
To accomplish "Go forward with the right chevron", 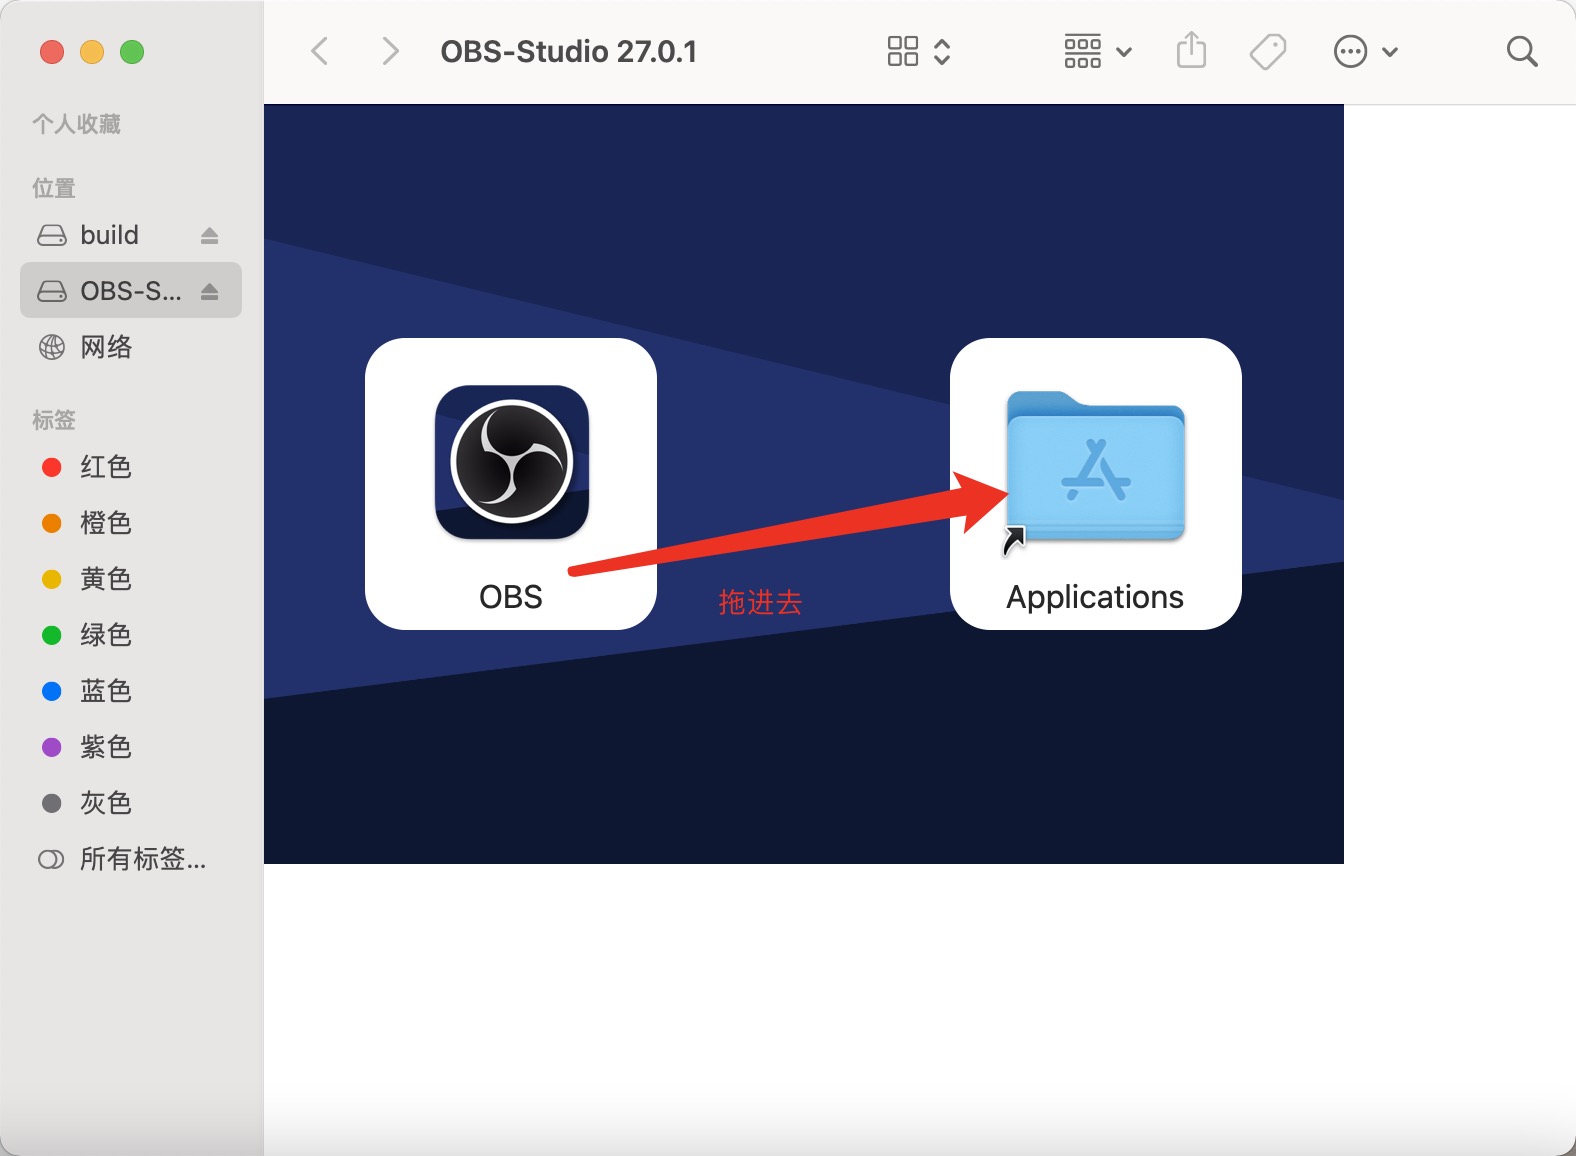I will 390,51.
